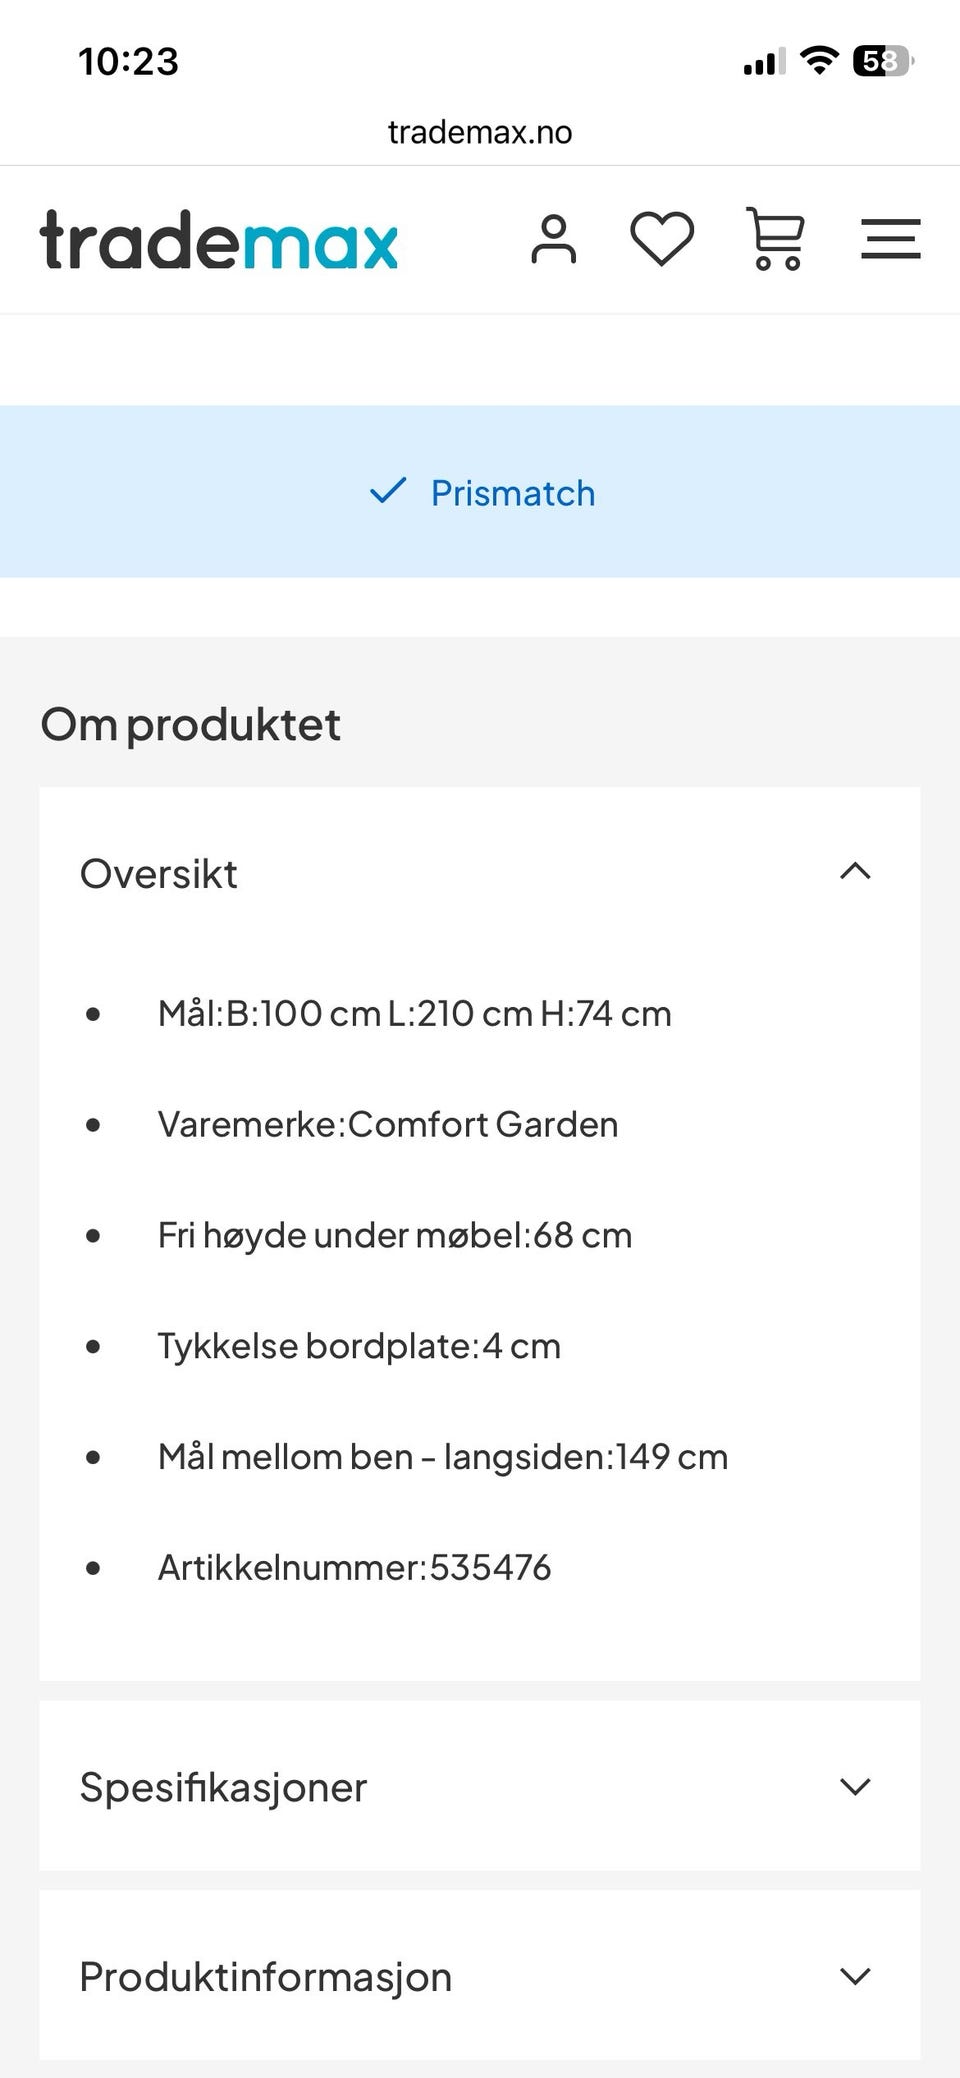Tap the 10:23 clock in status bar
This screenshot has width=960, height=2078.
pos(129,62)
